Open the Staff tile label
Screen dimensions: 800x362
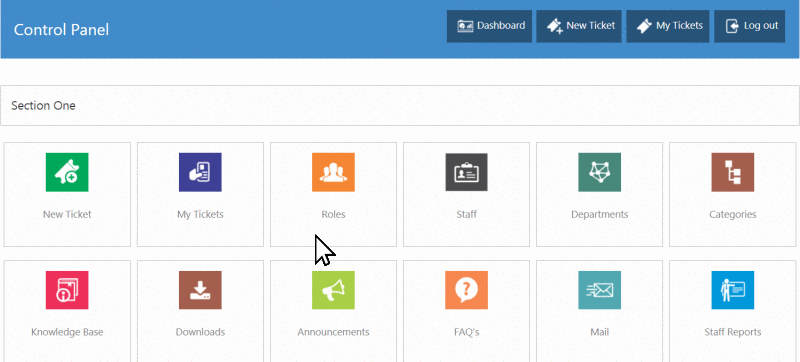[x=466, y=214]
